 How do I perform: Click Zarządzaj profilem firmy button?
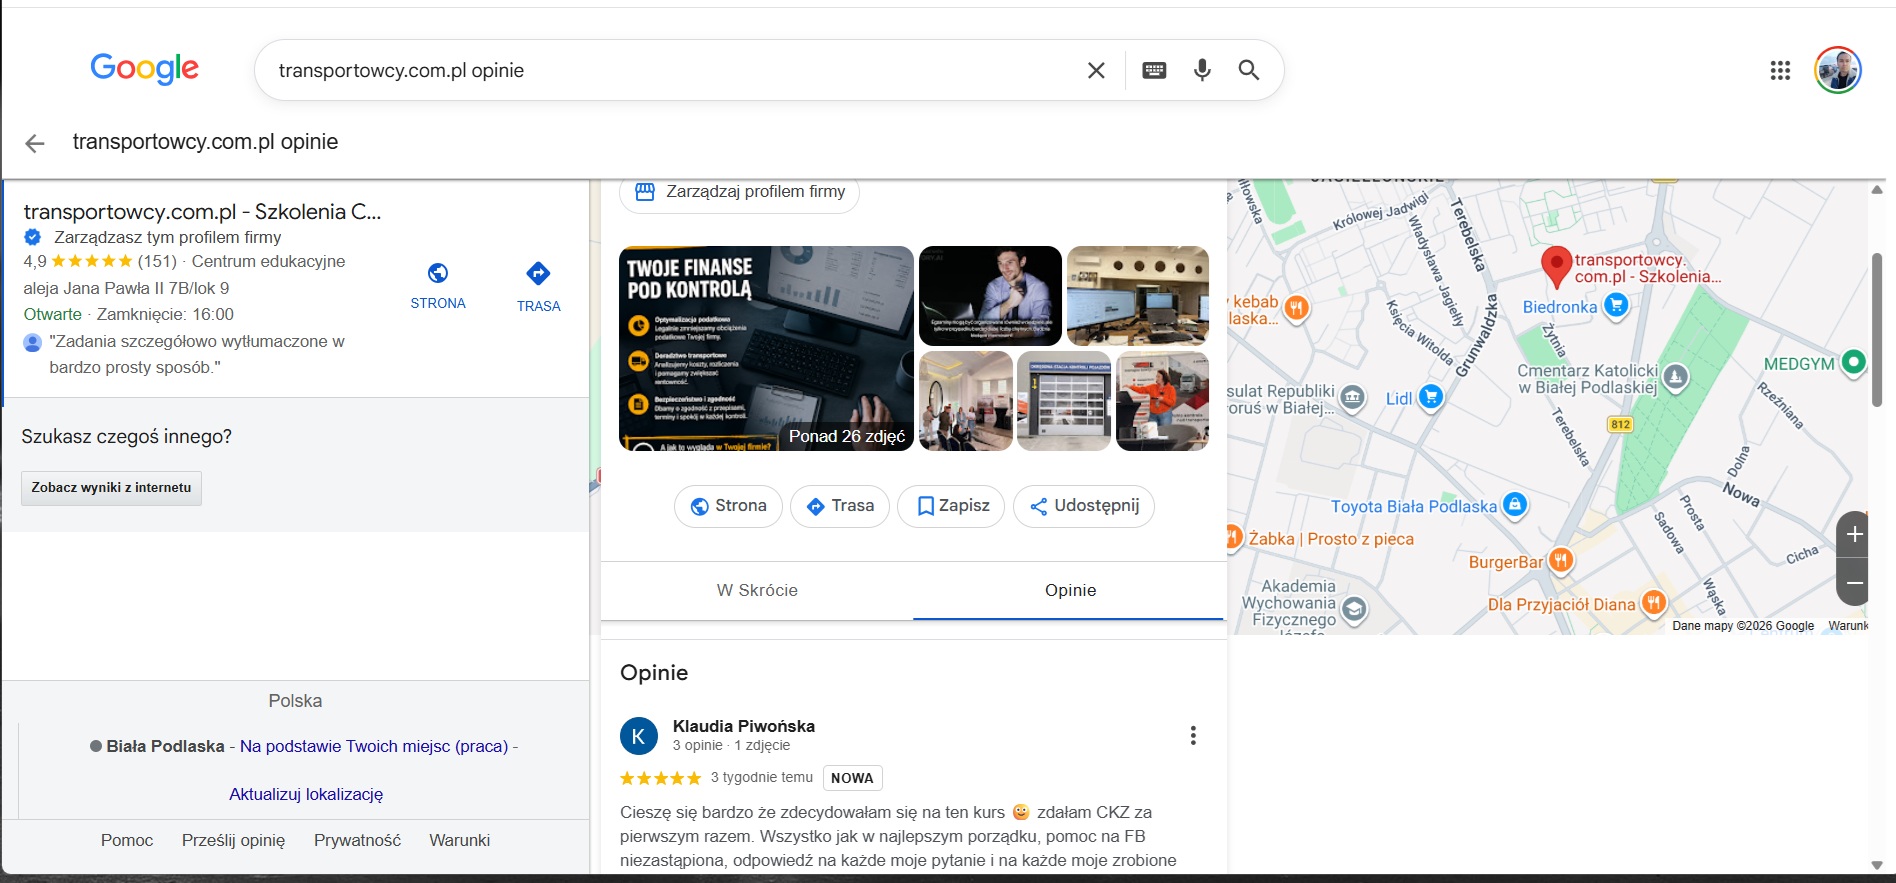tap(739, 192)
